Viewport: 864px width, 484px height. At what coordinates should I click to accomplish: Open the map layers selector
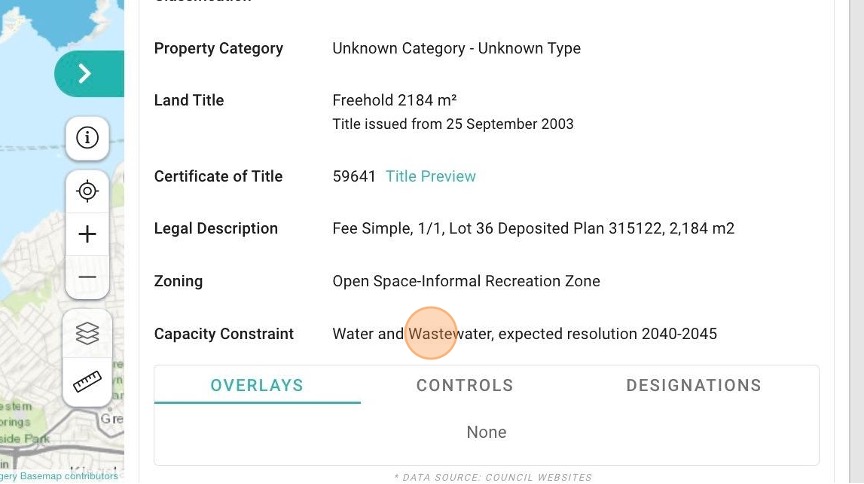coord(87,333)
